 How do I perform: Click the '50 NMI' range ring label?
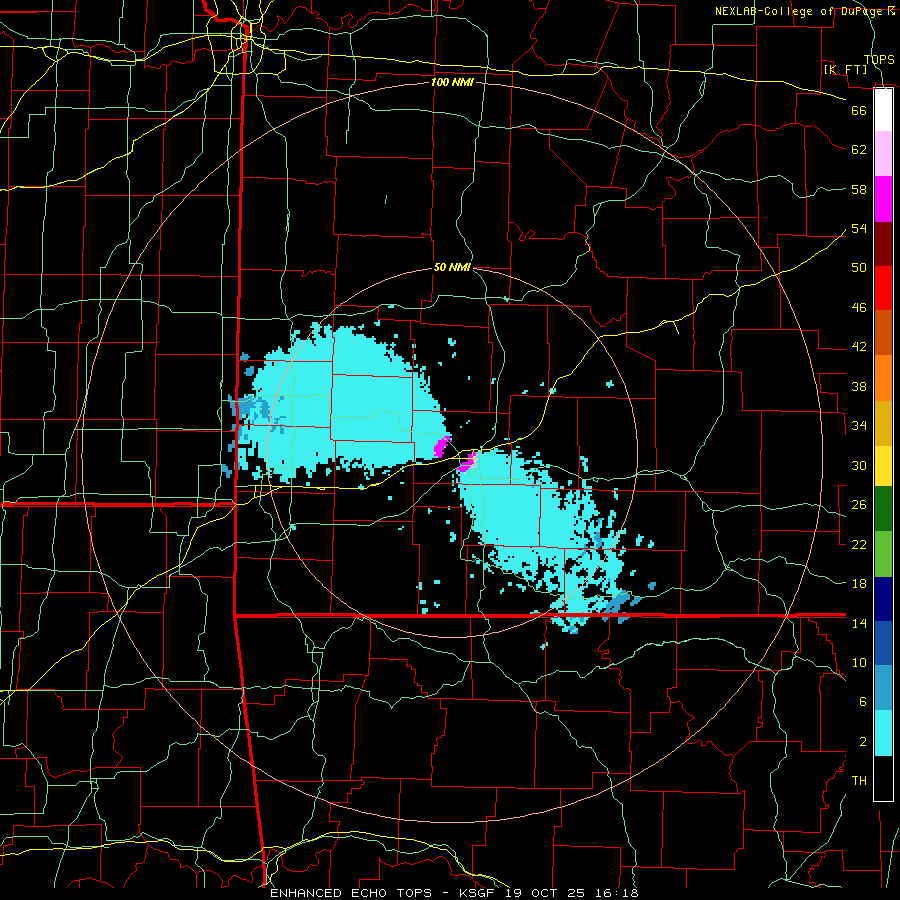(x=452, y=267)
